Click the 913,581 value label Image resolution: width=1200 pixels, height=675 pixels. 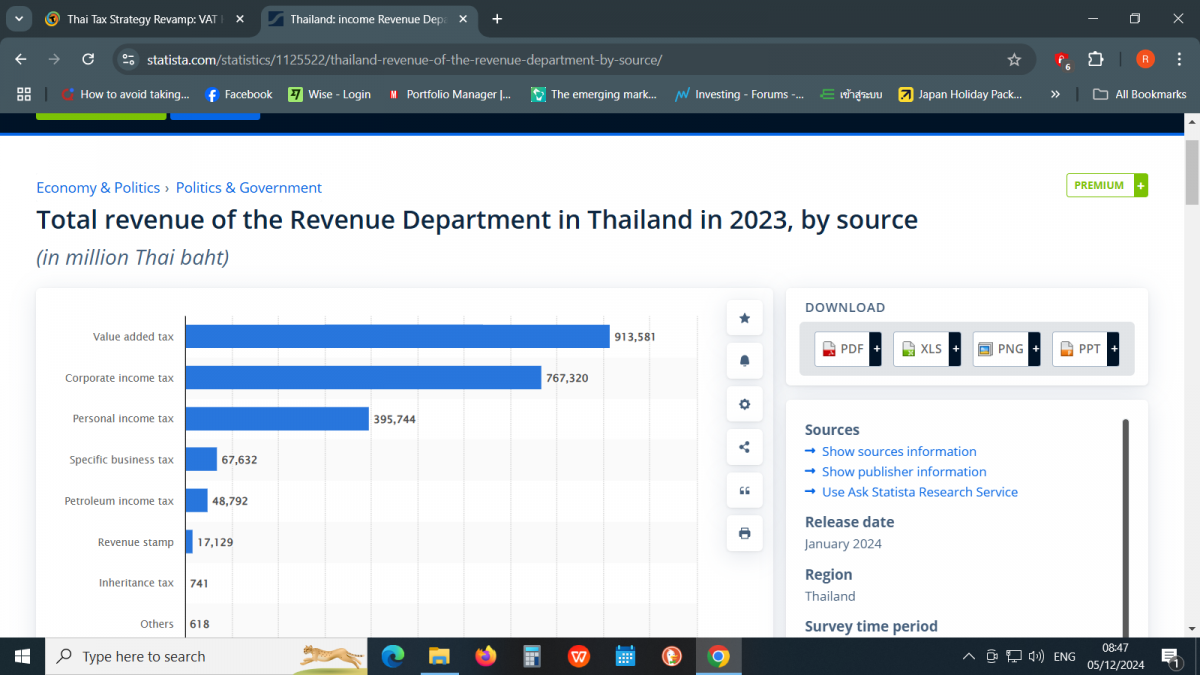click(x=635, y=337)
